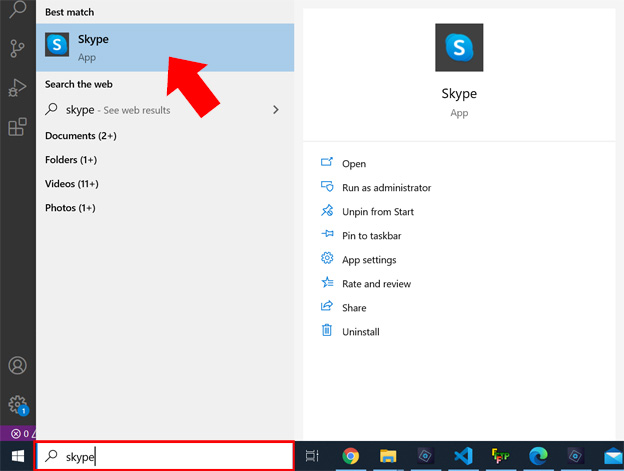Open the Mail app in taskbar
Image resolution: width=624 pixels, height=471 pixels.
[x=611, y=456]
